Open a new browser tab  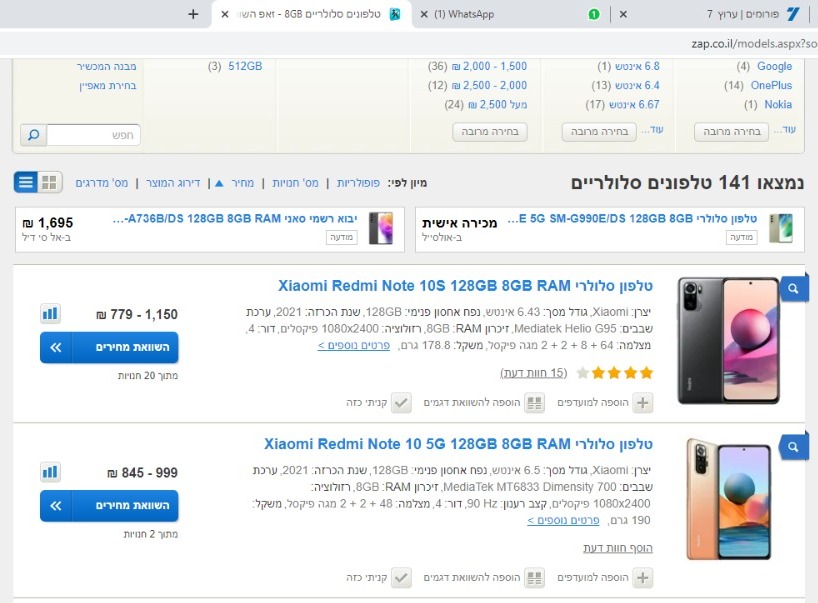coord(193,14)
